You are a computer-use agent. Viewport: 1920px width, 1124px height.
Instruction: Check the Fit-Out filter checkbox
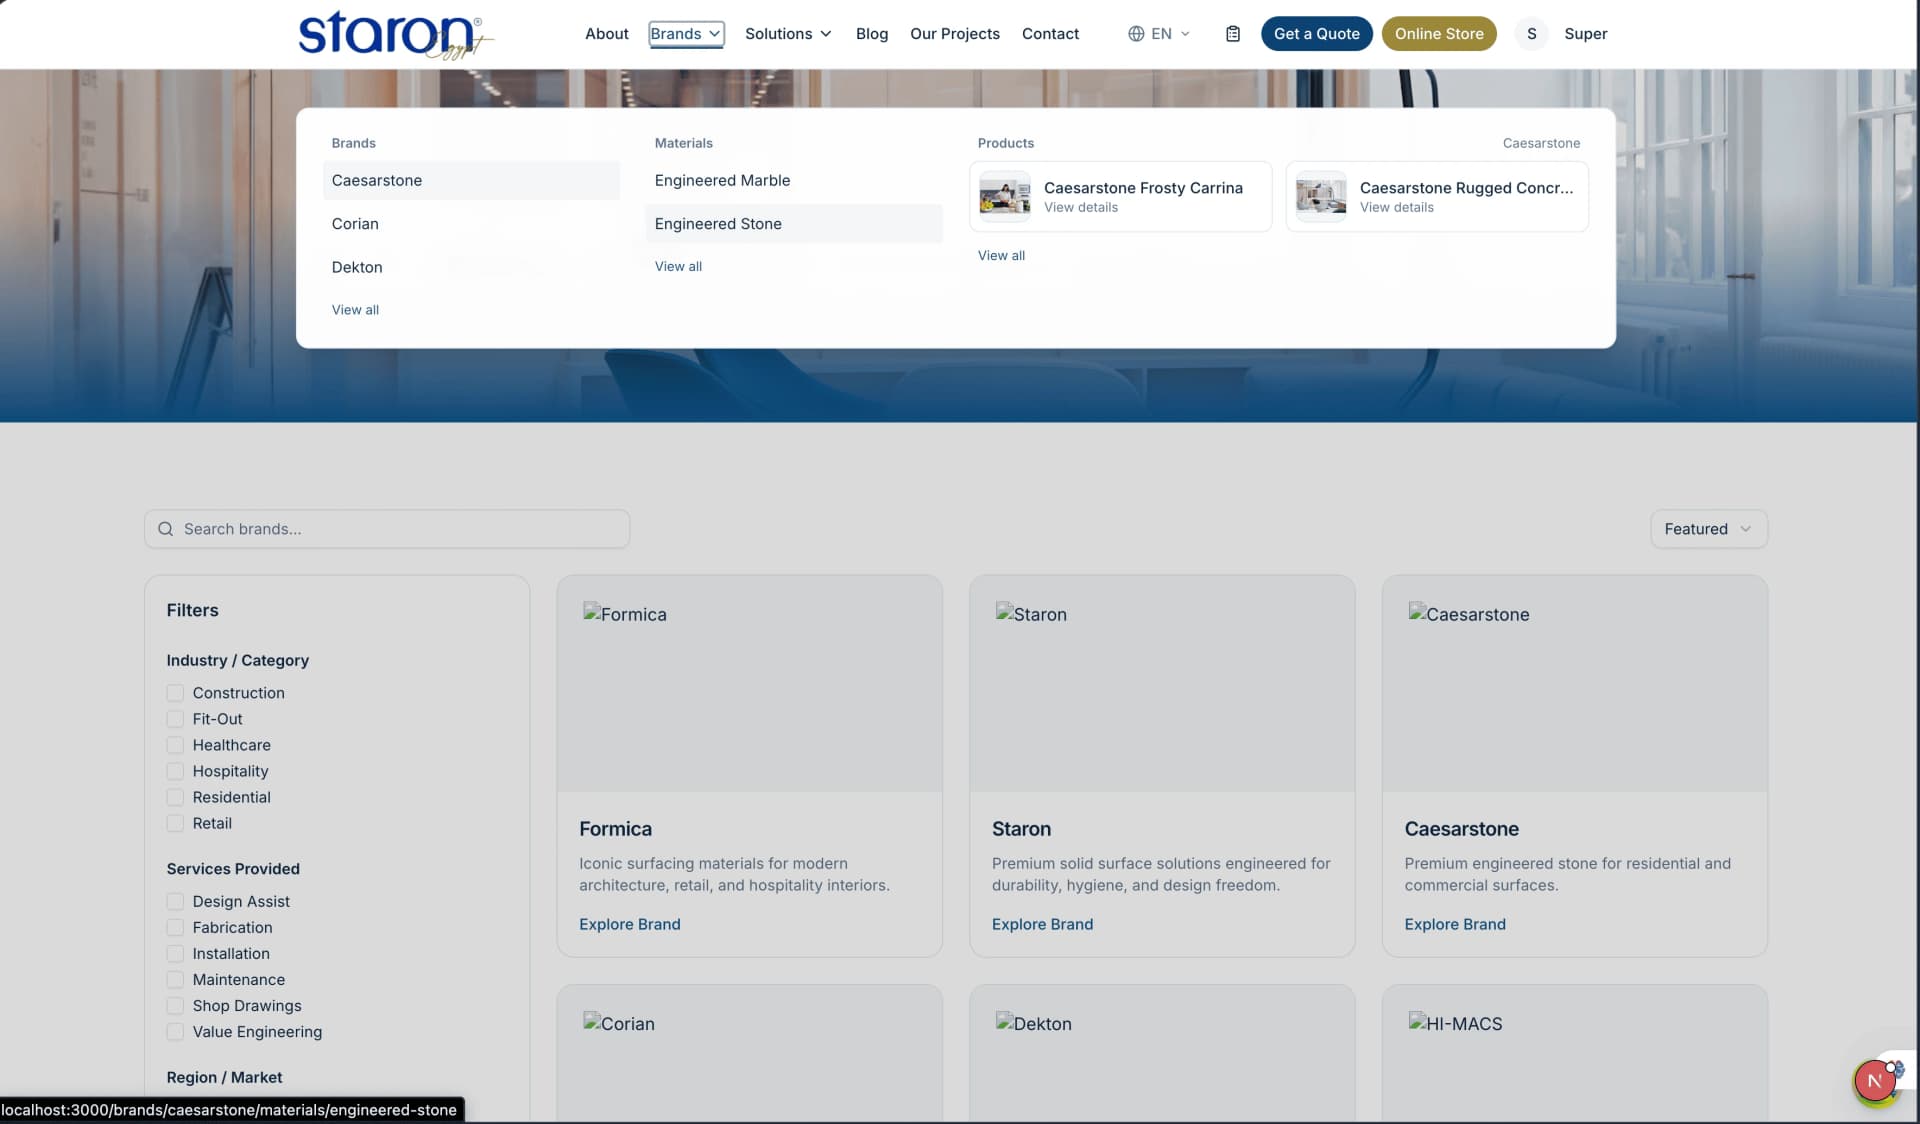pos(175,719)
